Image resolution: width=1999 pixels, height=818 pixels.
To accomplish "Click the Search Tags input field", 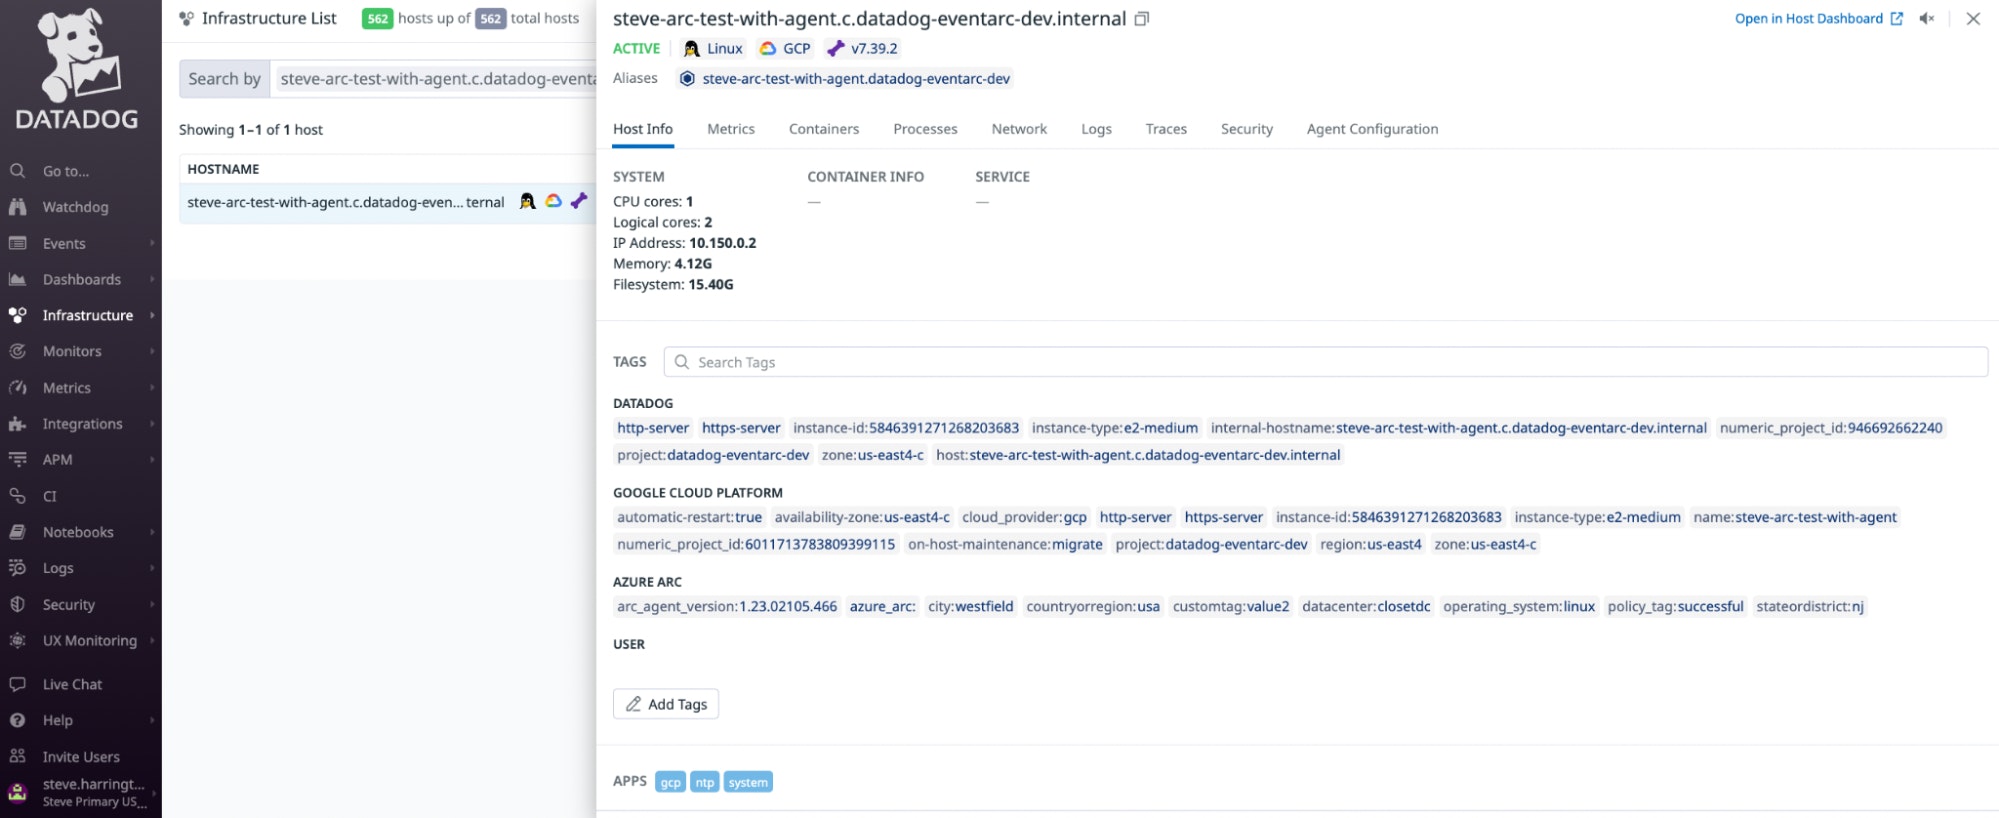I will (x=1325, y=362).
